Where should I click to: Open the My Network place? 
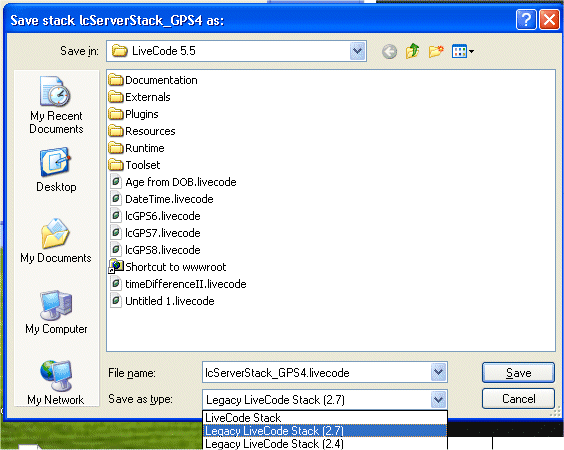tap(56, 382)
